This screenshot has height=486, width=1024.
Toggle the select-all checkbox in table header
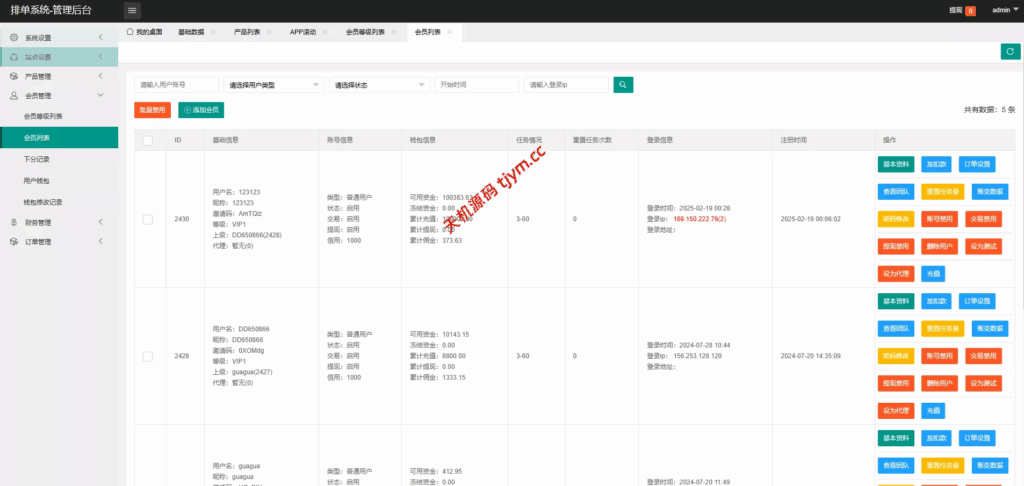148,140
